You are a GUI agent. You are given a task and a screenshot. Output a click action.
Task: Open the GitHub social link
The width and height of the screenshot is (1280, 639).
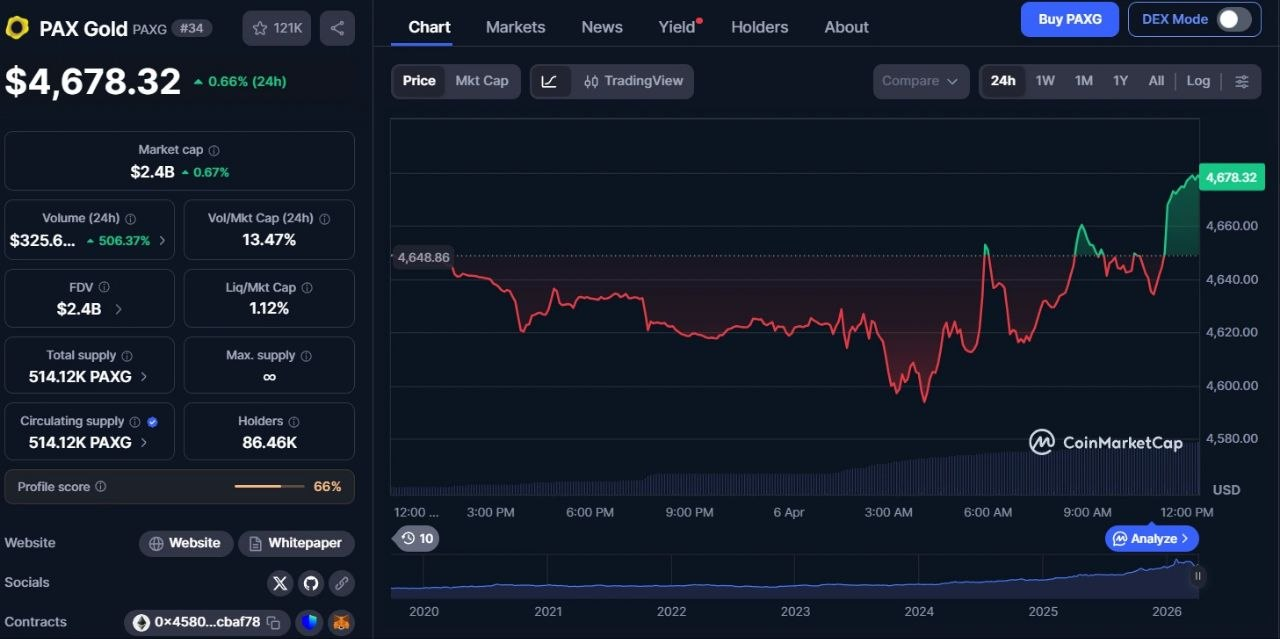311,583
